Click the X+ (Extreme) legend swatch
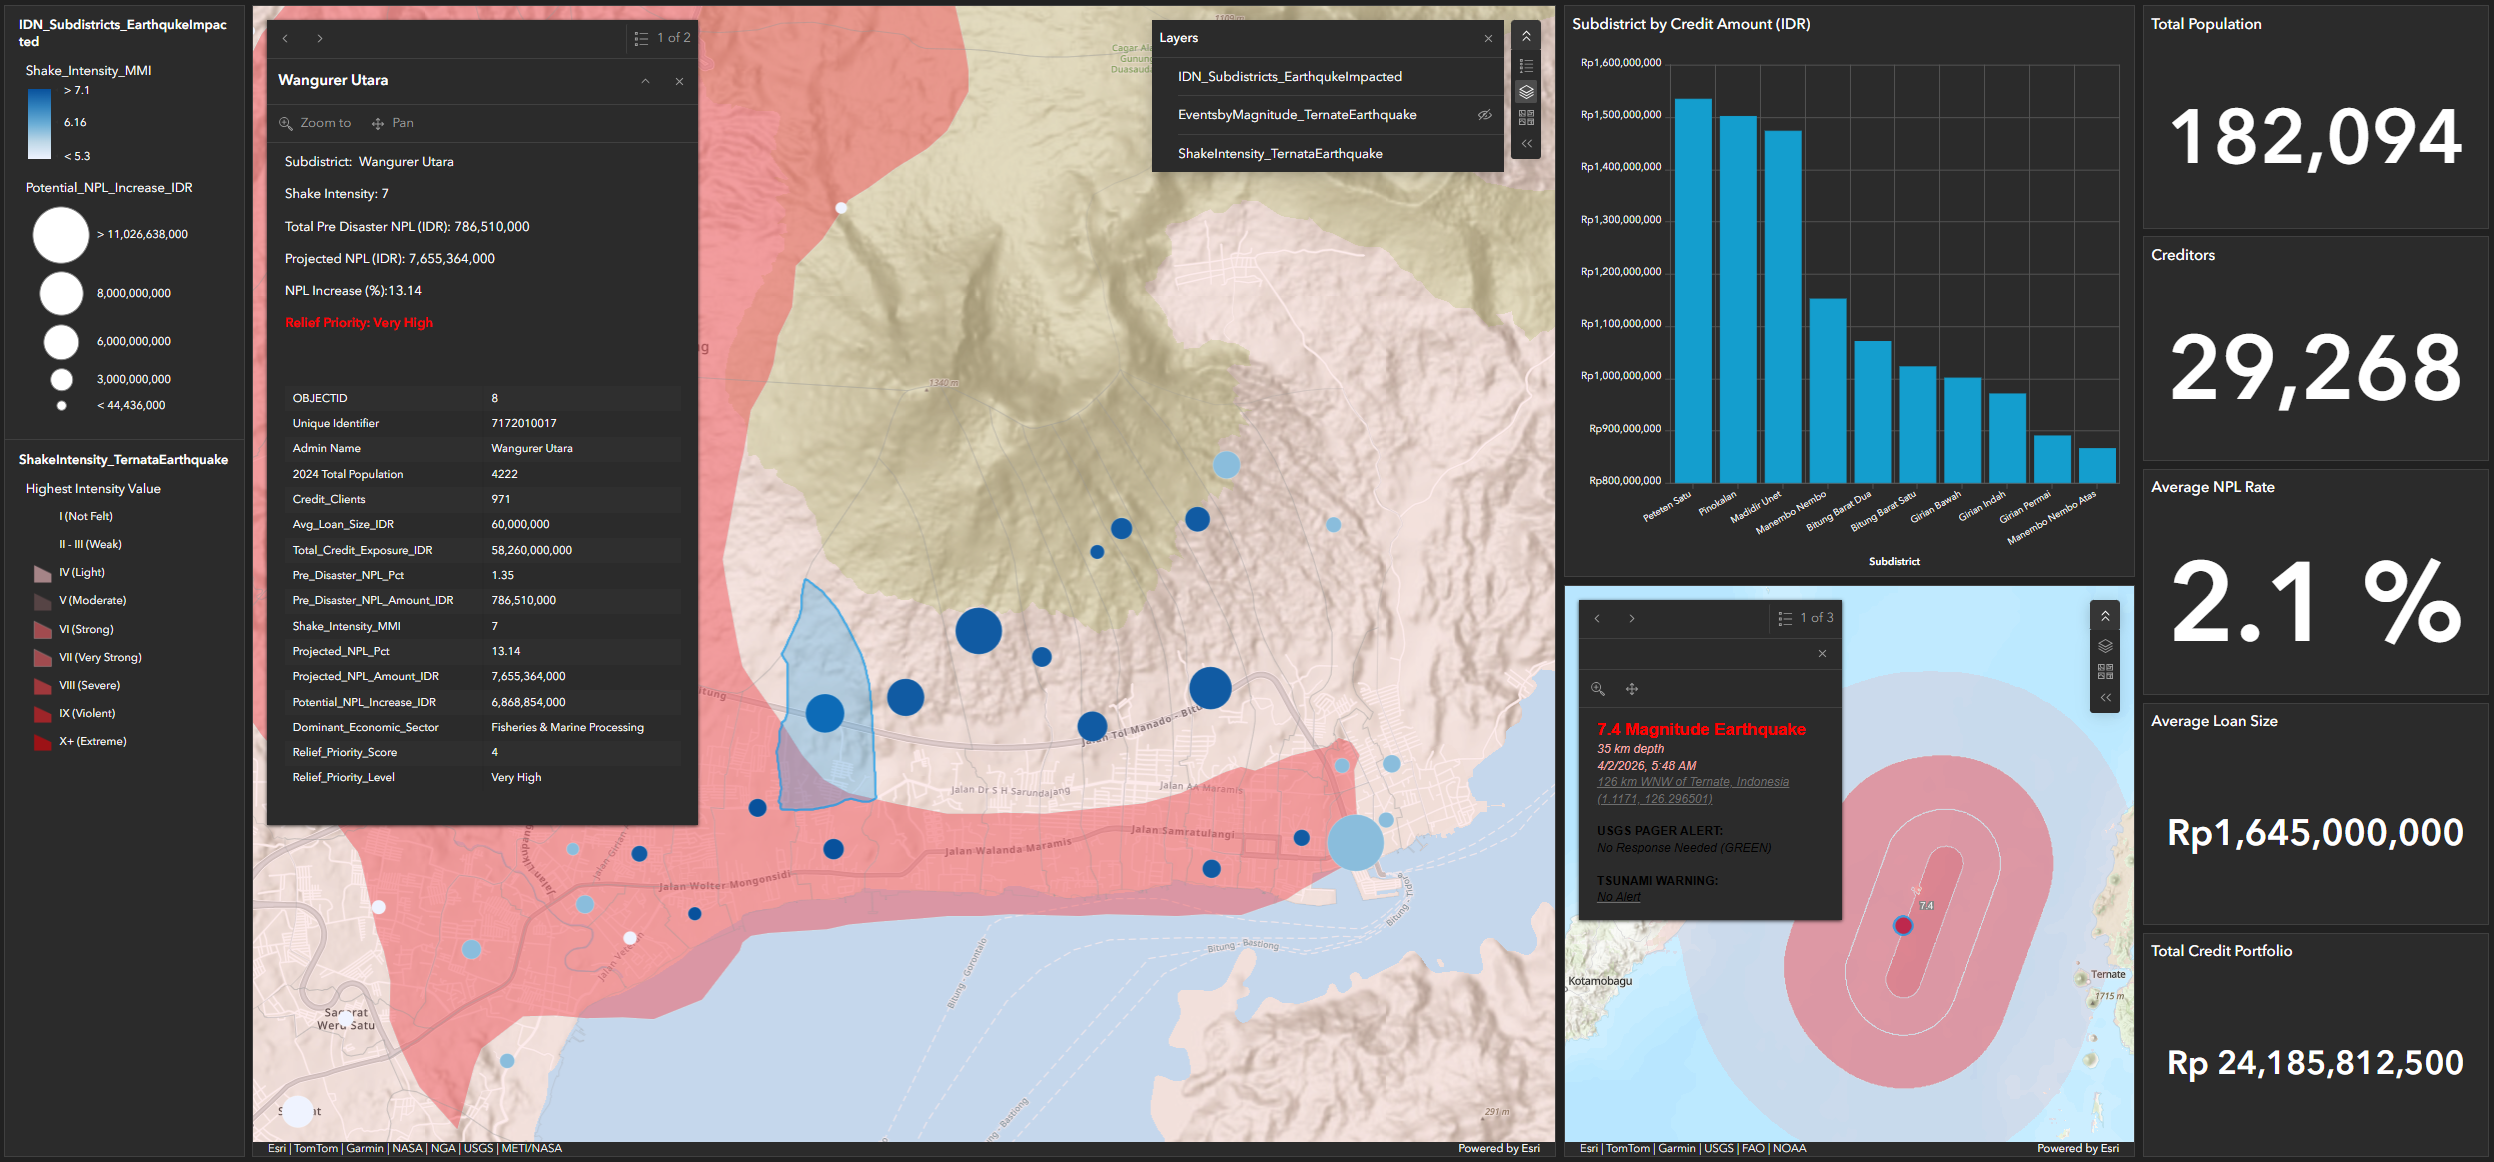Image resolution: width=2494 pixels, height=1162 pixels. [x=42, y=742]
